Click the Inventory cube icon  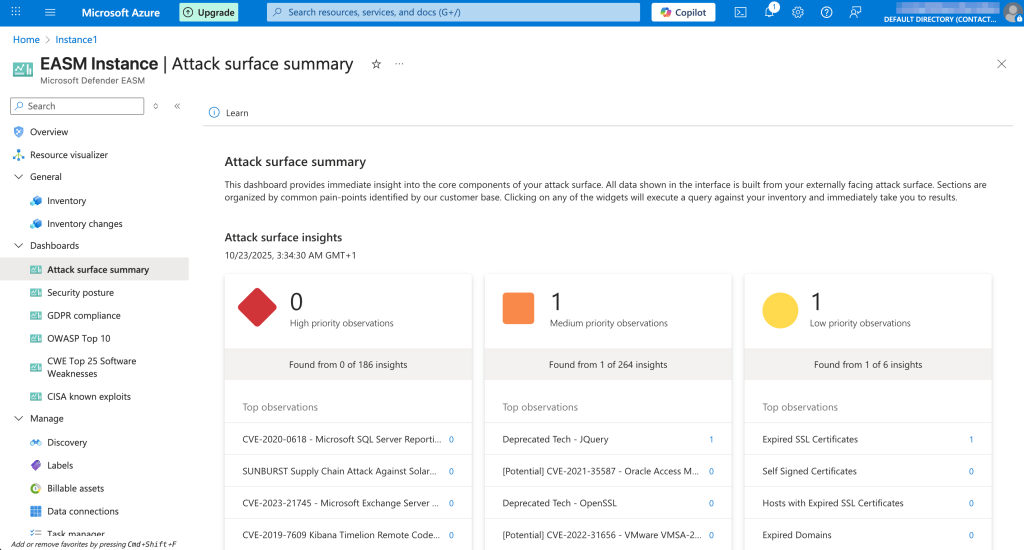36,201
